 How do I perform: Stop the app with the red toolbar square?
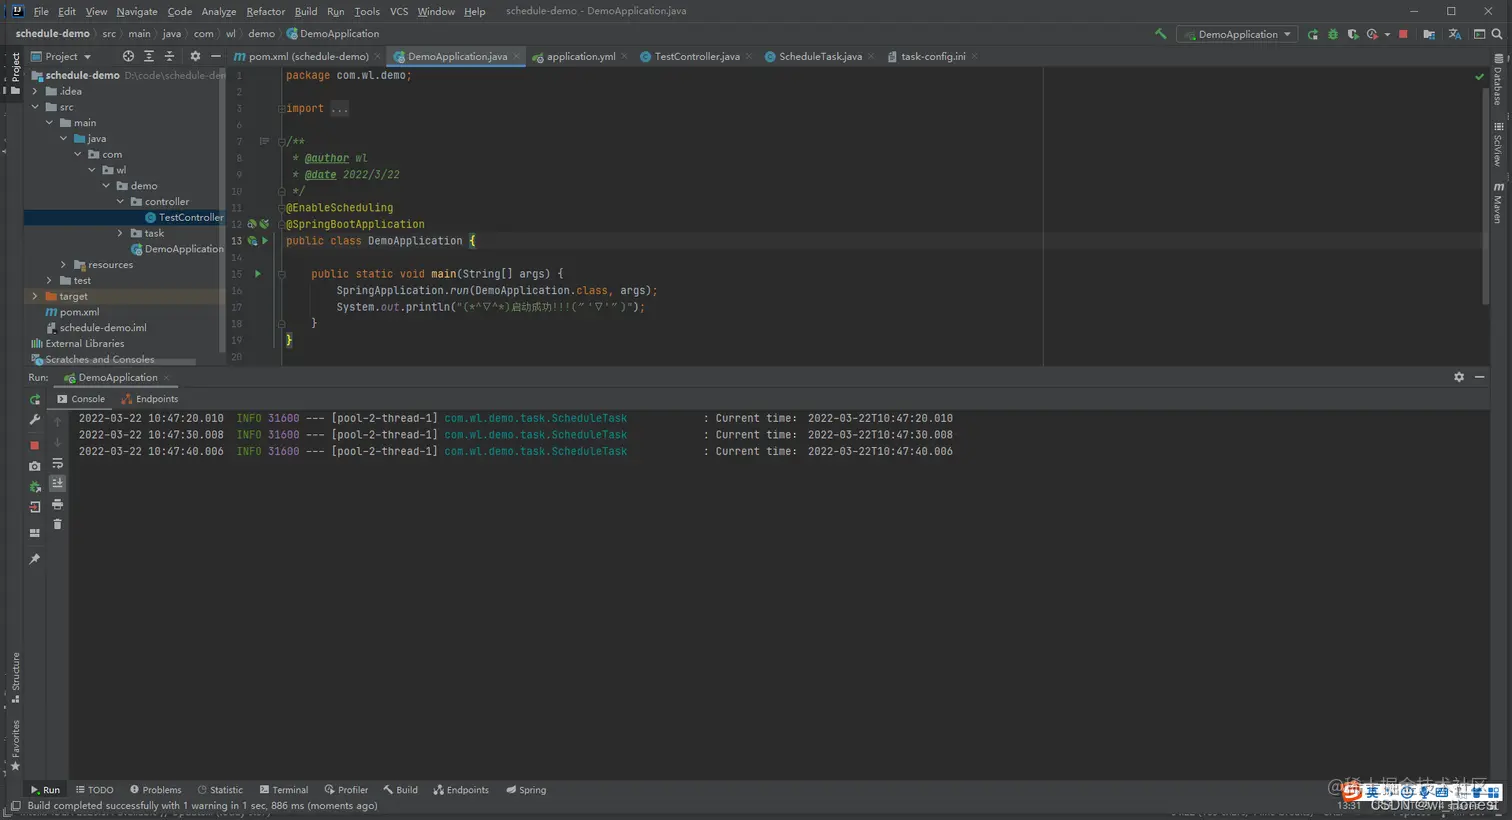click(x=1403, y=34)
